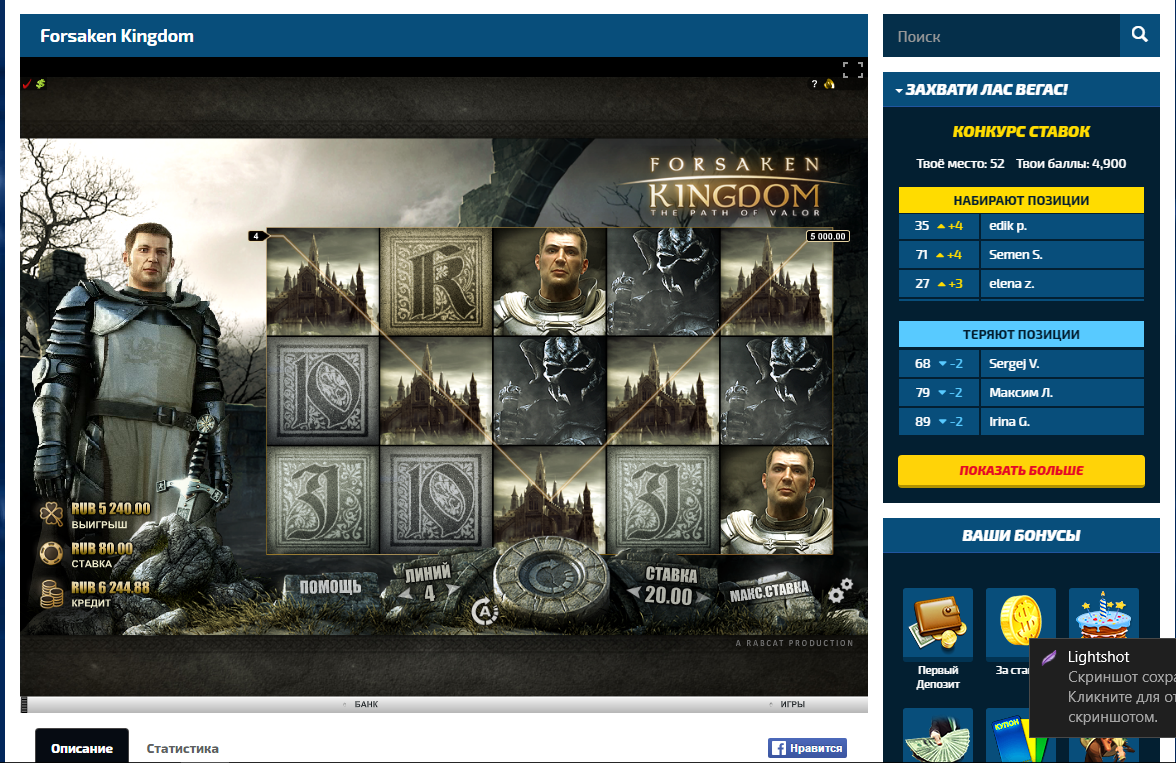Screen dimensions: 1176x763
Task: Click the Irina G. leaderboard row
Action: click(1021, 422)
